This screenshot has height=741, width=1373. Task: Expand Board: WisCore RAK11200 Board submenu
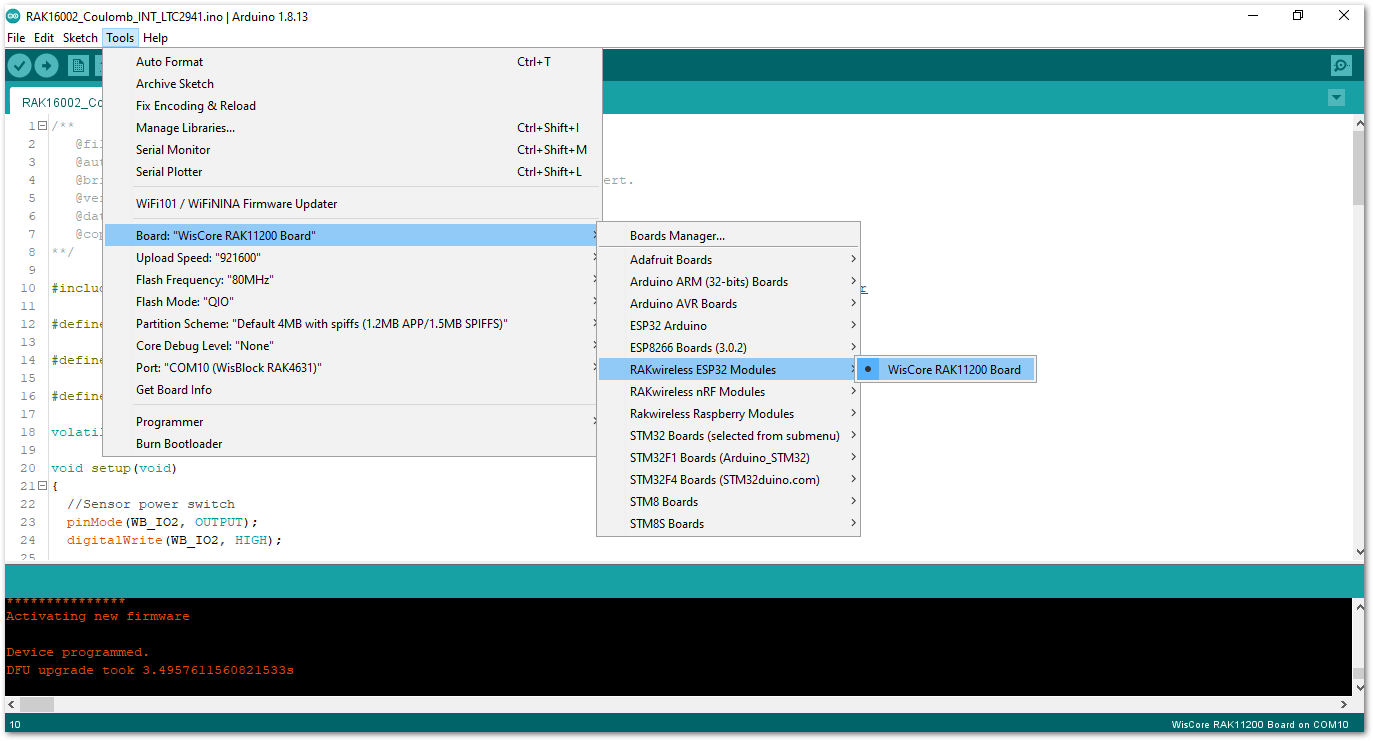pos(353,236)
